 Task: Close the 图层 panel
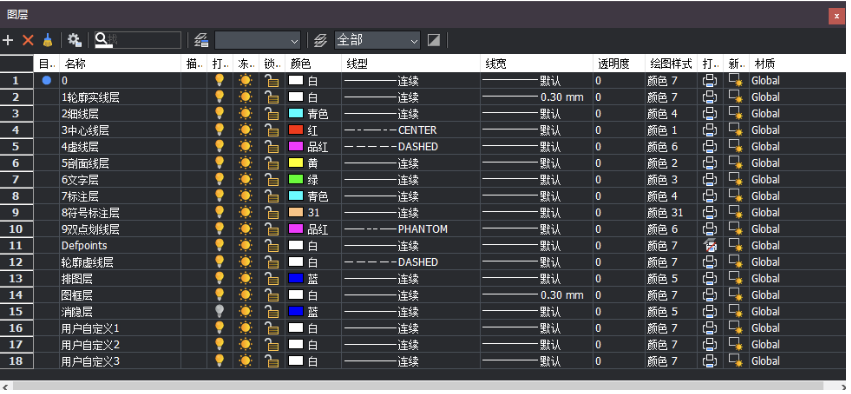coord(836,16)
